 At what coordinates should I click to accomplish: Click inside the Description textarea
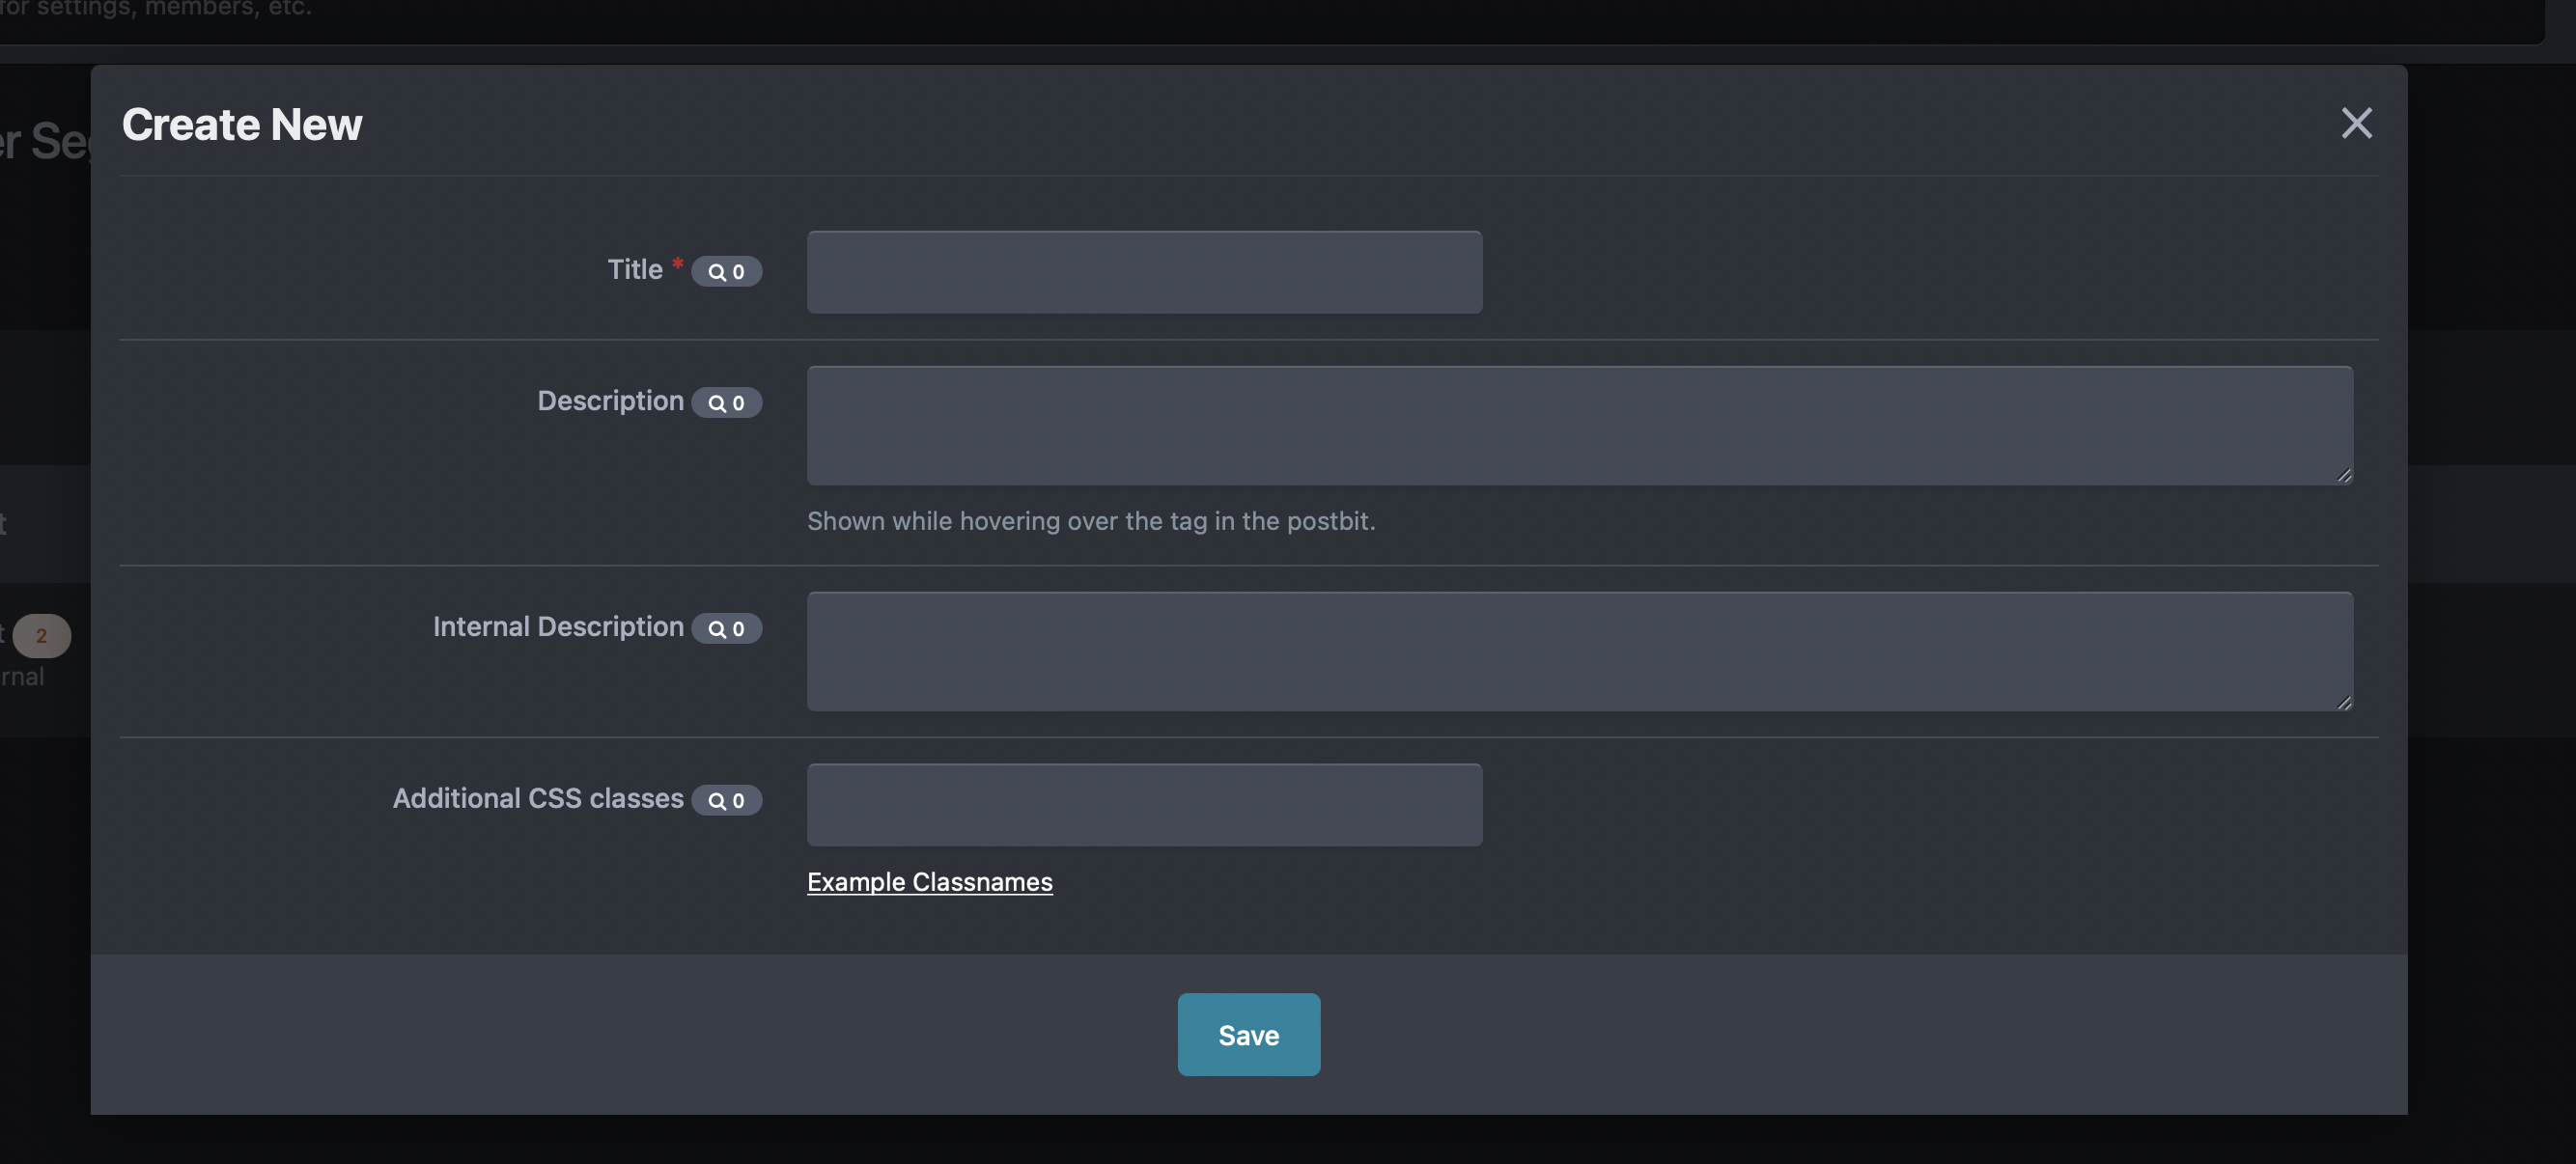tap(1579, 426)
